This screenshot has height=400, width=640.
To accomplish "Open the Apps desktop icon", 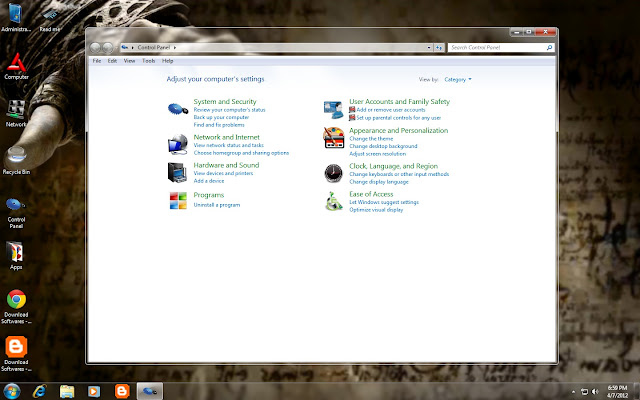I will pyautogui.click(x=16, y=256).
